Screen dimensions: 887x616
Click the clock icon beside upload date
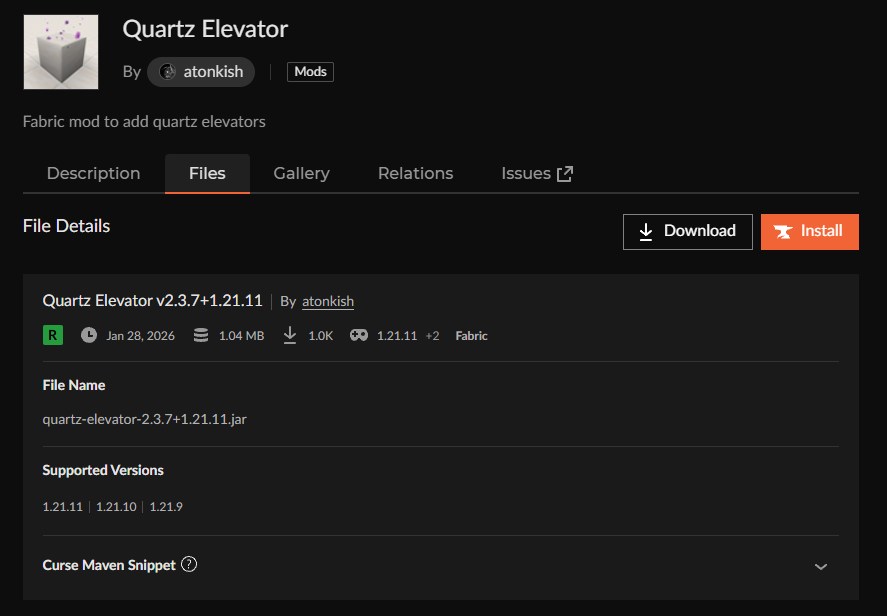(89, 336)
